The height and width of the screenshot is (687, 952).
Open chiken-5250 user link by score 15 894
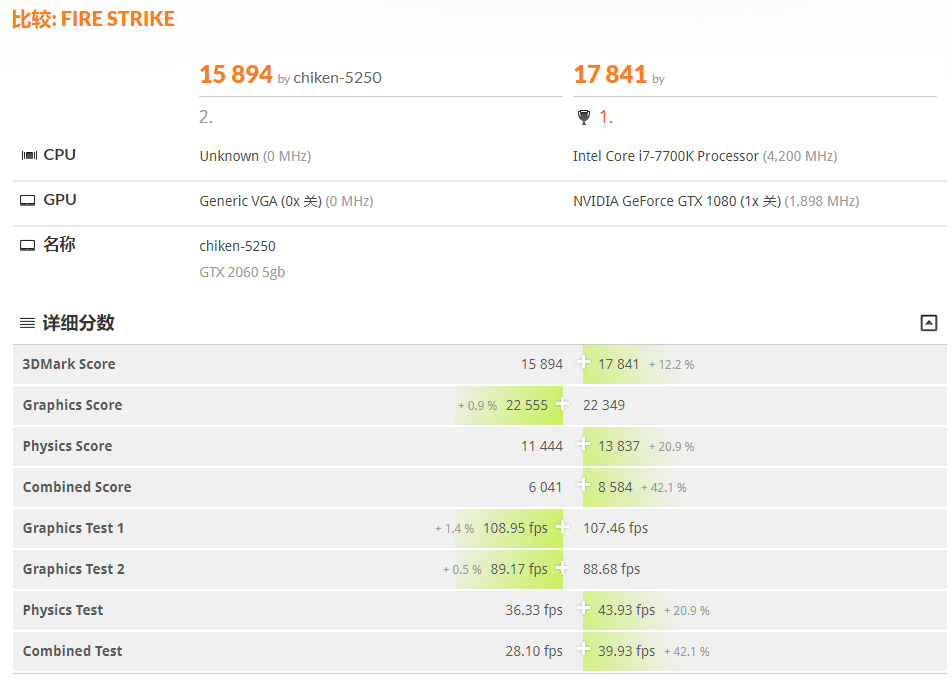point(338,78)
